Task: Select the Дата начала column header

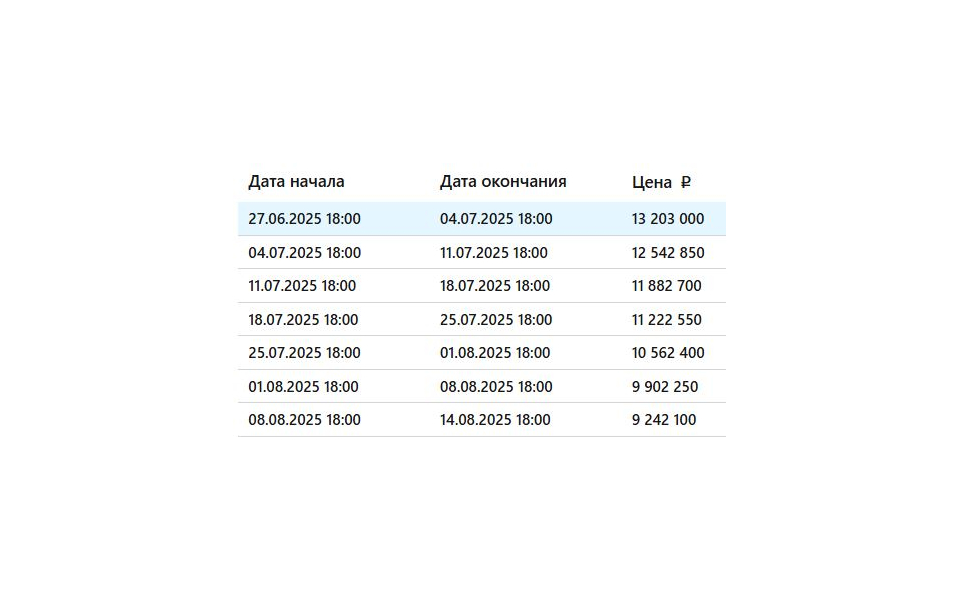Action: click(296, 181)
